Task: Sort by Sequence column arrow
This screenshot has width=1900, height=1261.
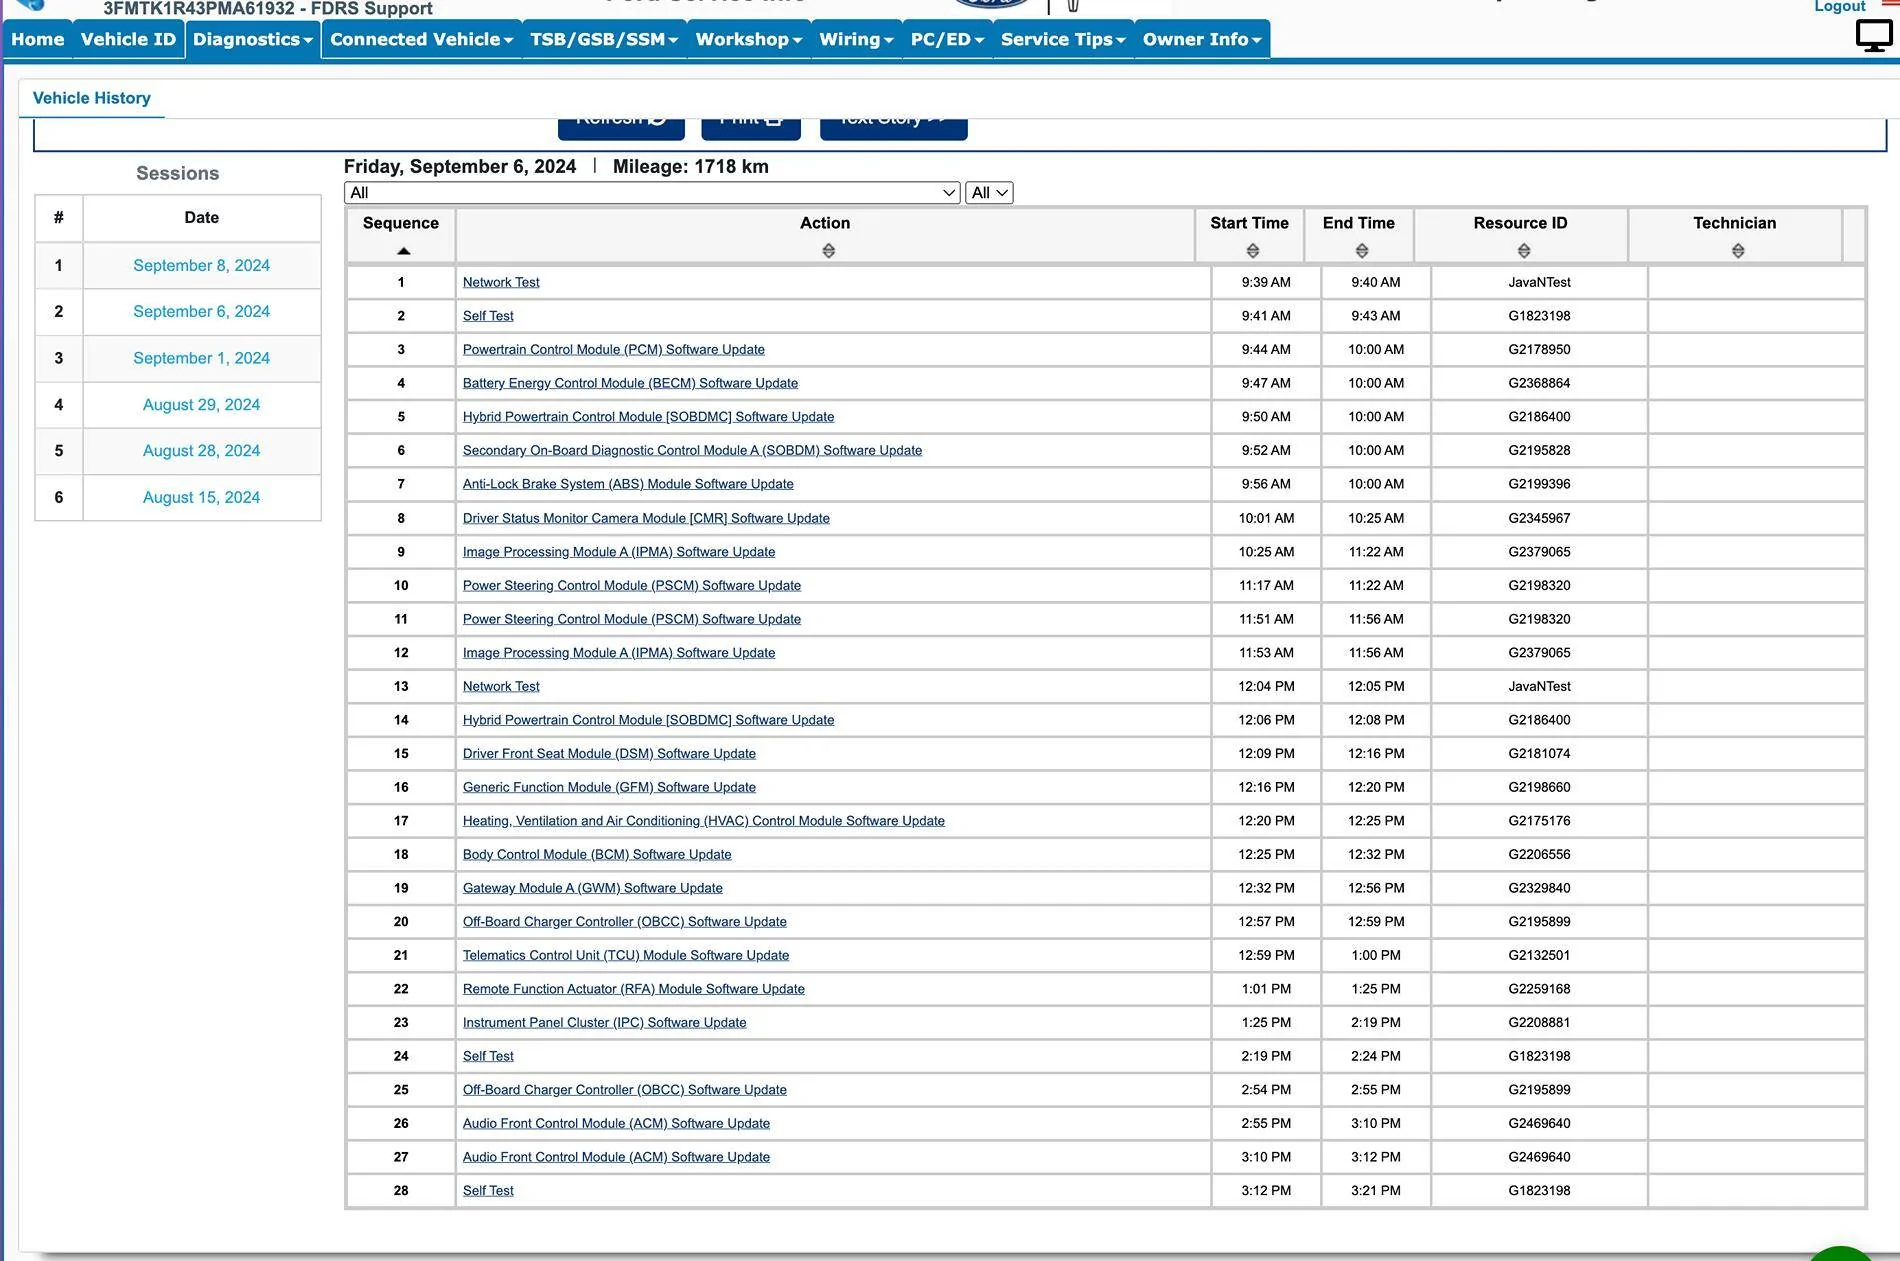Action: (403, 251)
